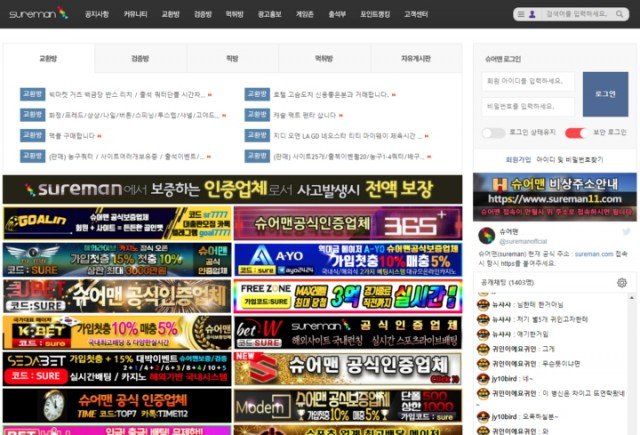
Task: Switch to the 자유게시판 tab
Action: (416, 59)
